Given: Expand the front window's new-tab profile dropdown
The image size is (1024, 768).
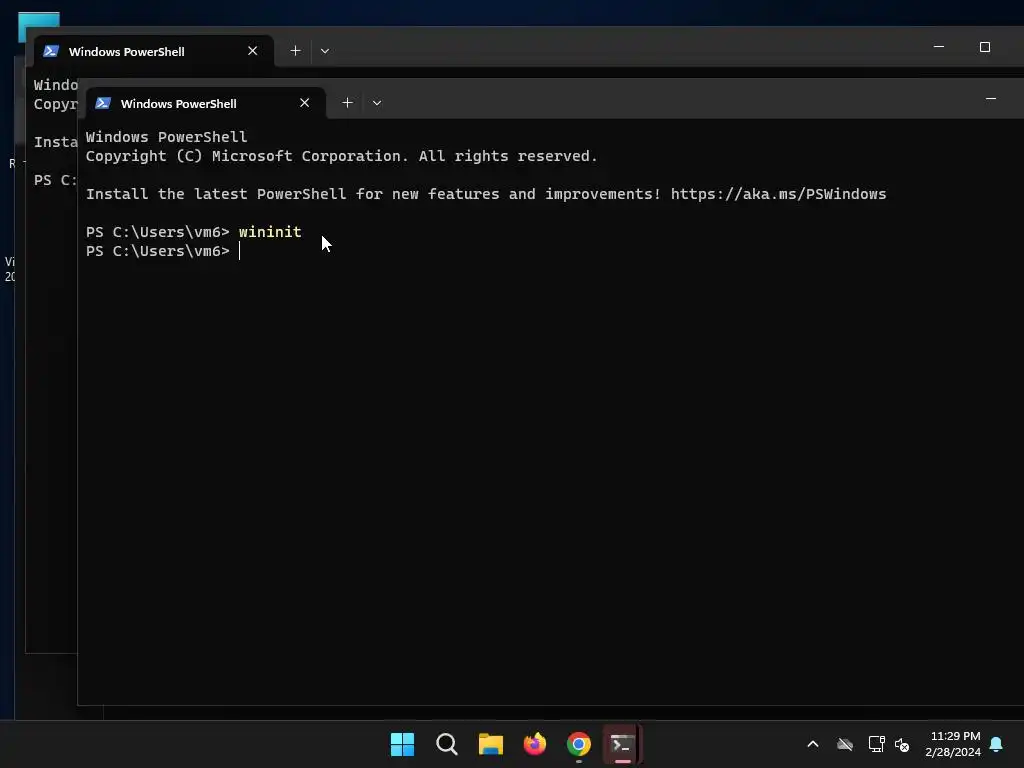Looking at the screenshot, I should pyautogui.click(x=377, y=103).
